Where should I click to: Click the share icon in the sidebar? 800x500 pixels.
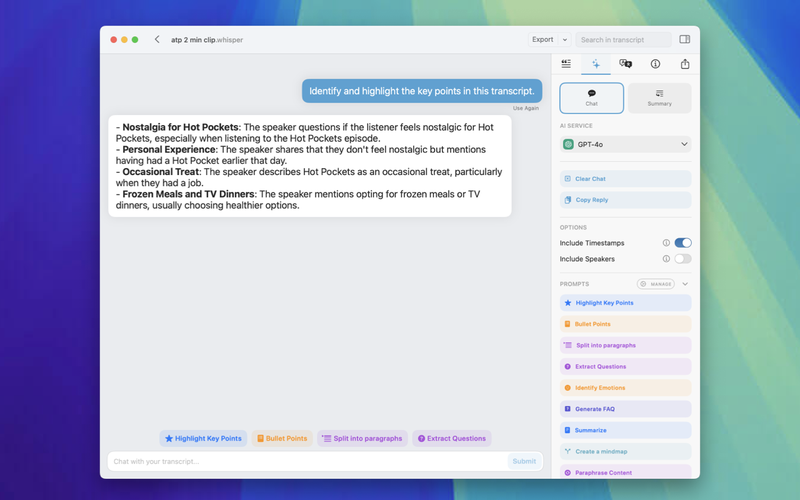685,64
